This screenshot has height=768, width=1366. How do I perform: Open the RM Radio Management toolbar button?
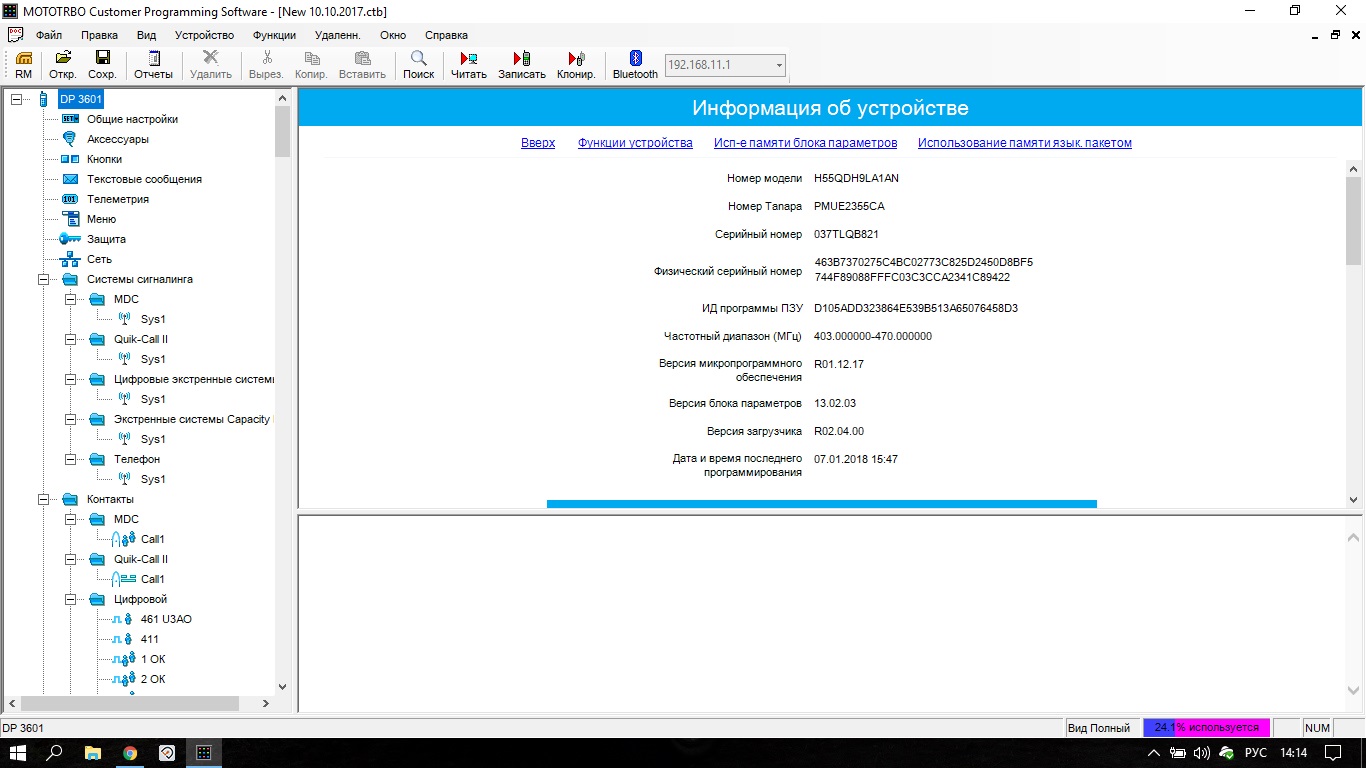point(23,65)
